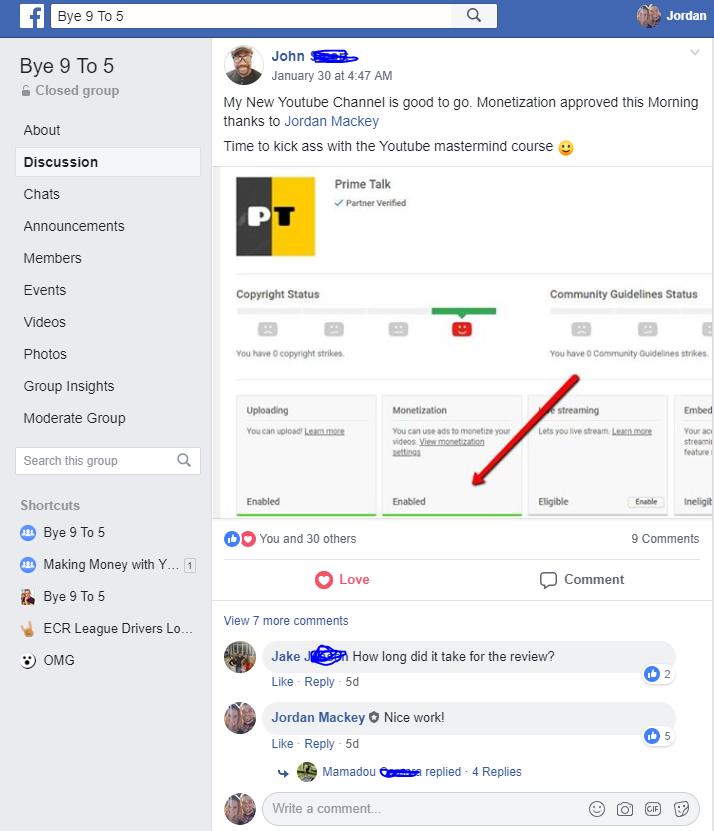714x831 pixels.
Task: Click the magnifier in Search this group
Action: click(184, 460)
